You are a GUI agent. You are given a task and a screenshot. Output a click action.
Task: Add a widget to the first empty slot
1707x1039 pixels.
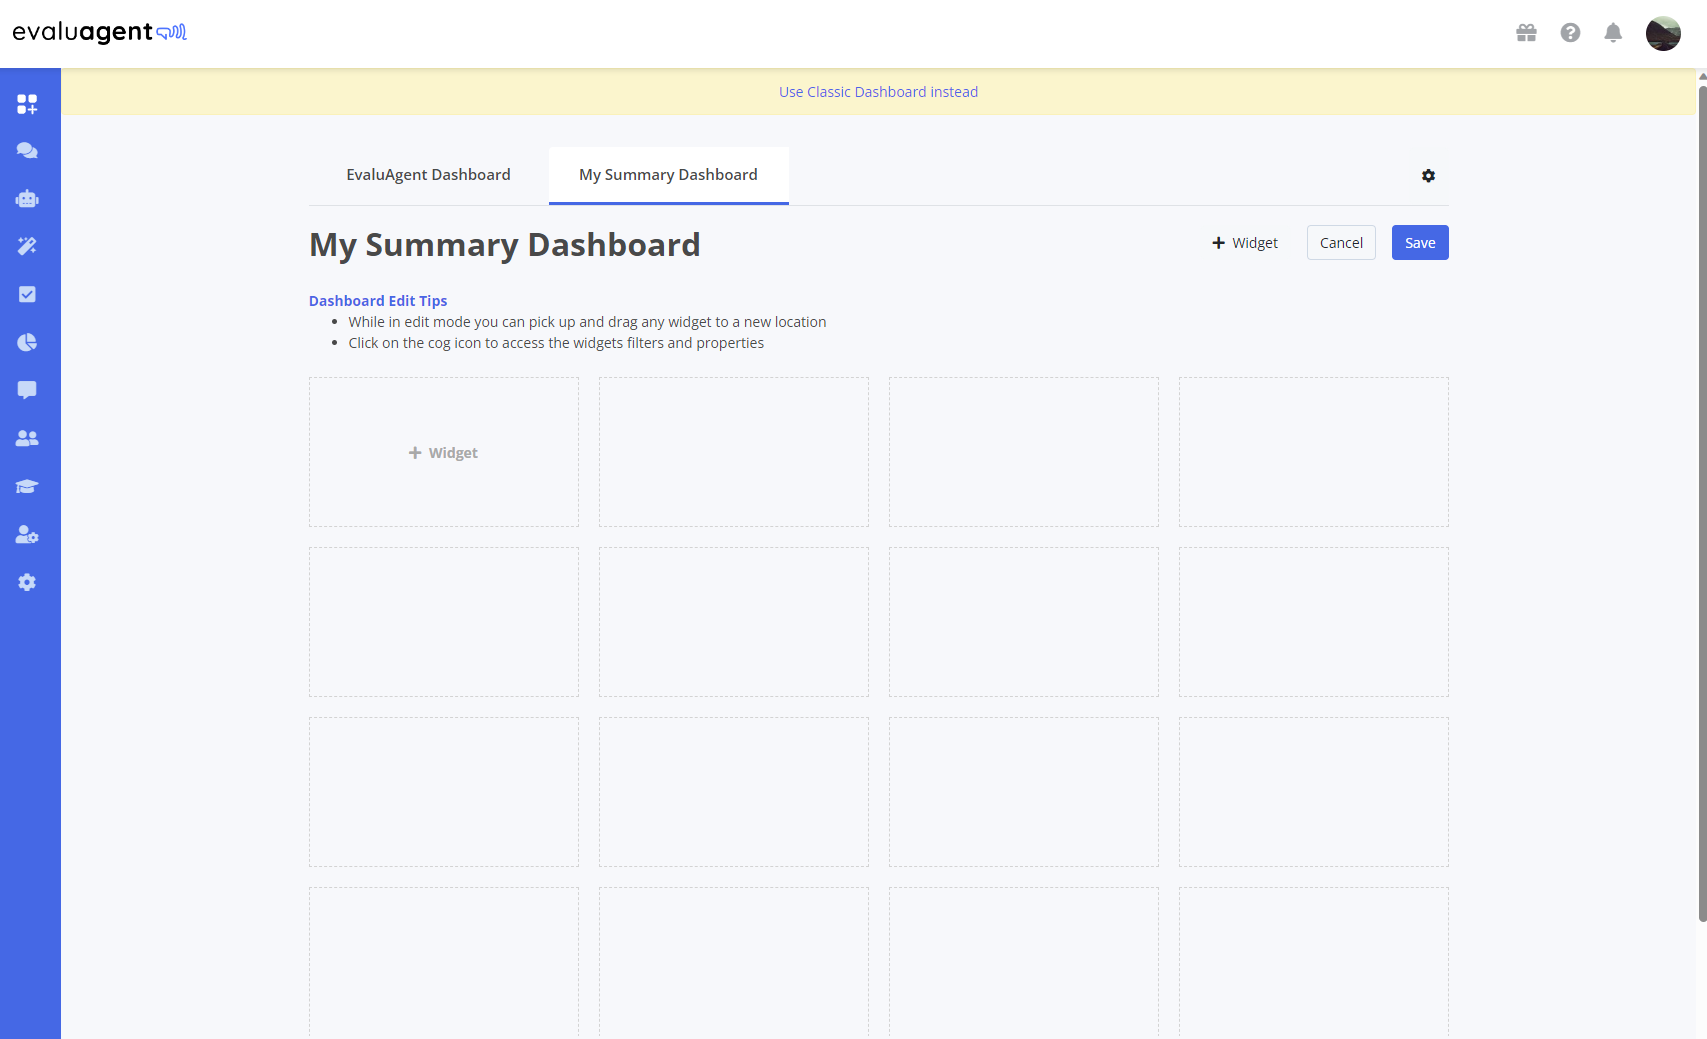point(443,452)
